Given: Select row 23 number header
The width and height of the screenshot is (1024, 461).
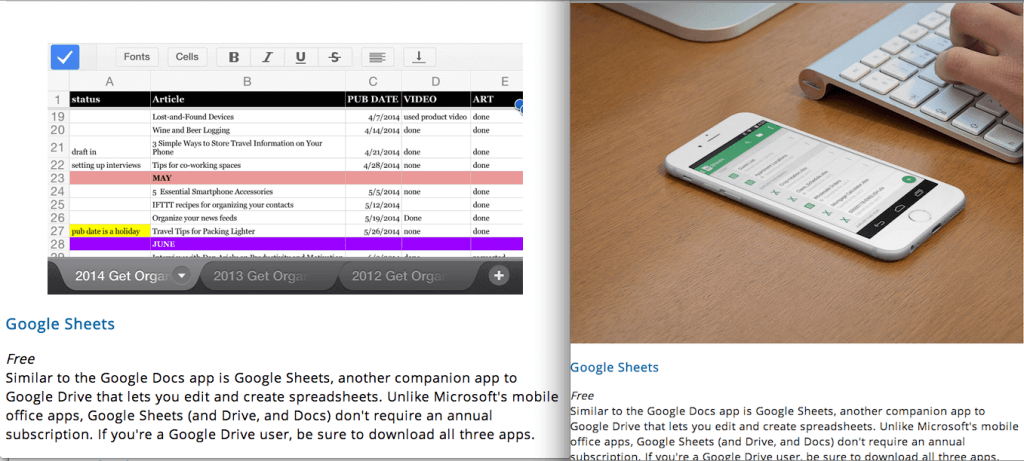Looking at the screenshot, I should pos(57,178).
